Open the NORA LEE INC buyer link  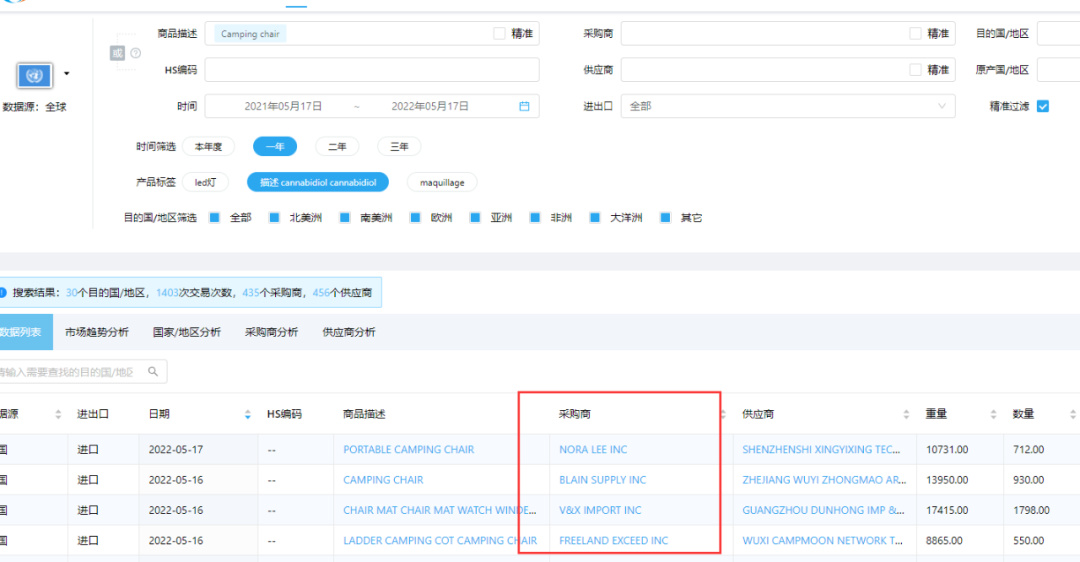(x=593, y=450)
